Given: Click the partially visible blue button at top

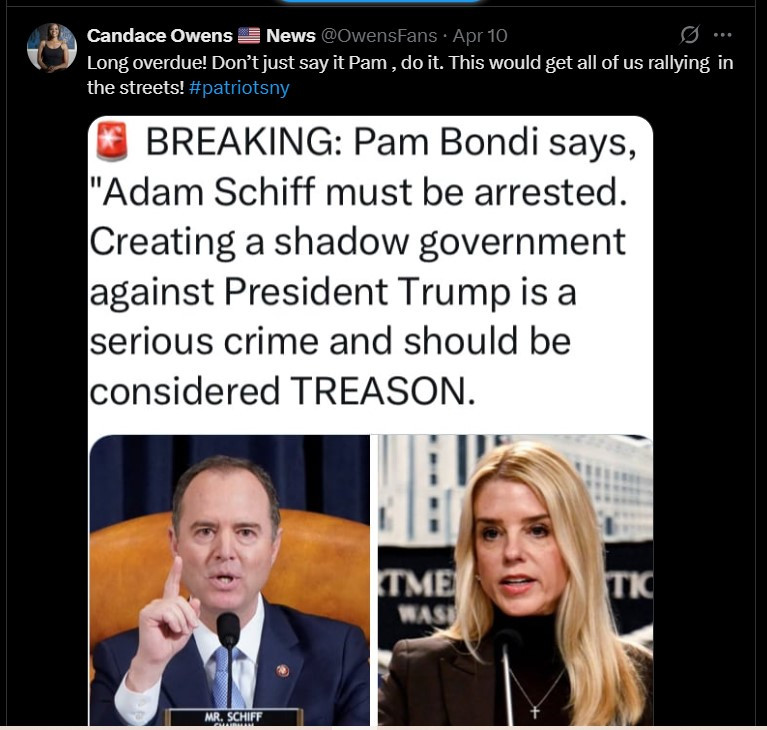Looking at the screenshot, I should pyautogui.click(x=380, y=1).
